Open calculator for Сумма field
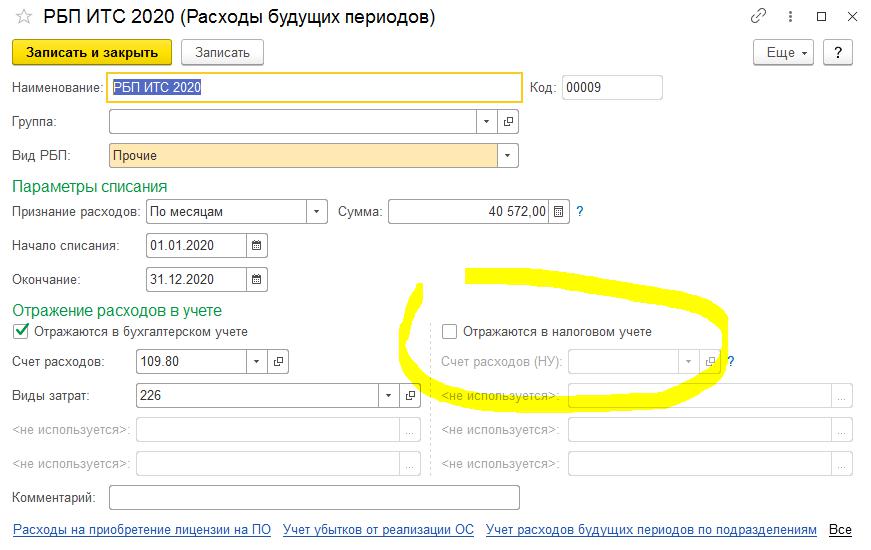The image size is (871, 550). (x=559, y=212)
